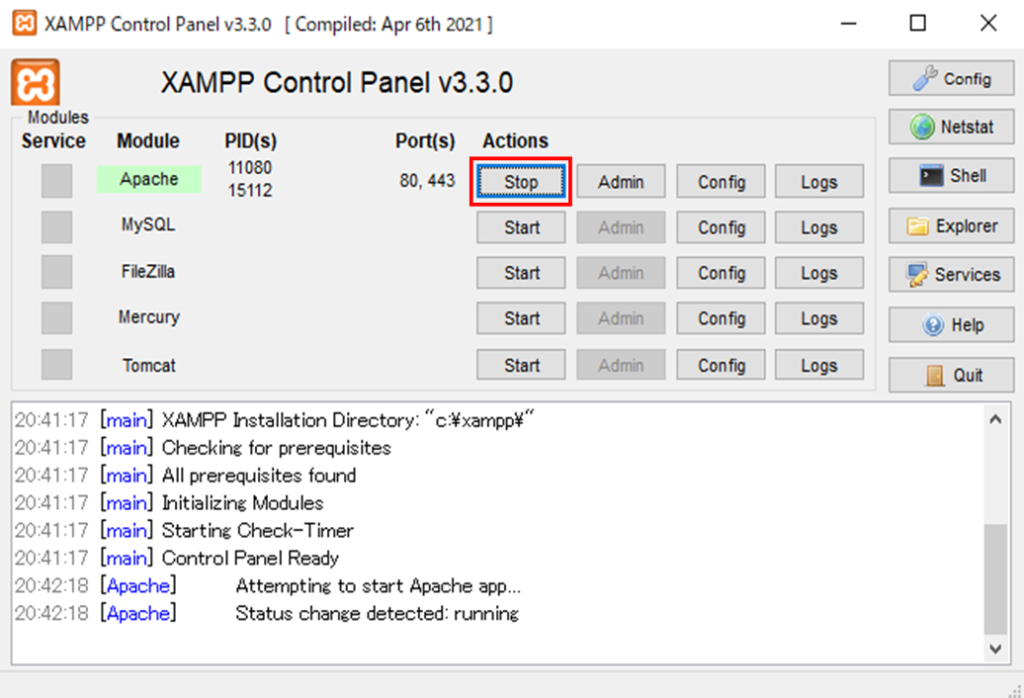Open Logs for Mercury module
Image resolution: width=1024 pixels, height=698 pixels.
(x=818, y=319)
